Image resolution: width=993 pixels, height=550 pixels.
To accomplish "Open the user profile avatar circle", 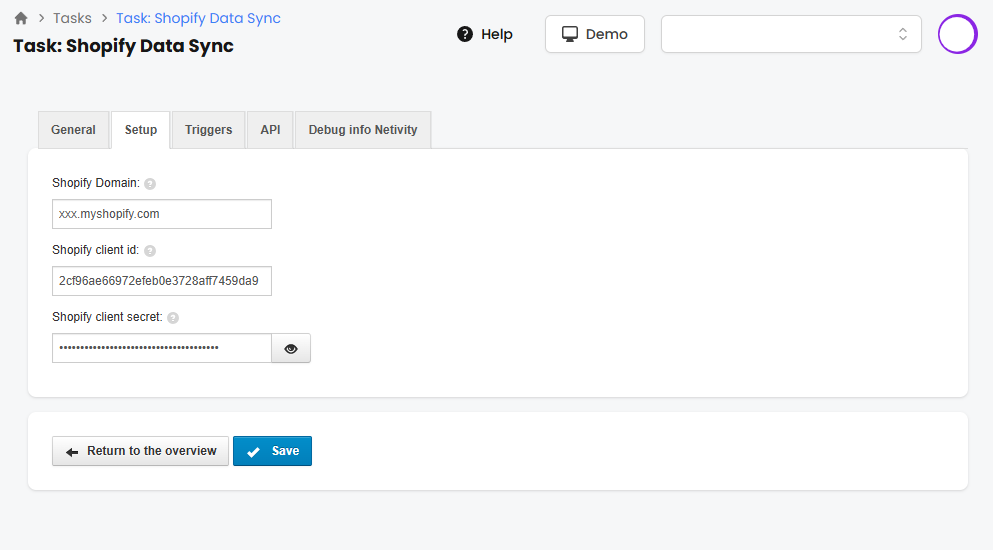I will coord(958,34).
